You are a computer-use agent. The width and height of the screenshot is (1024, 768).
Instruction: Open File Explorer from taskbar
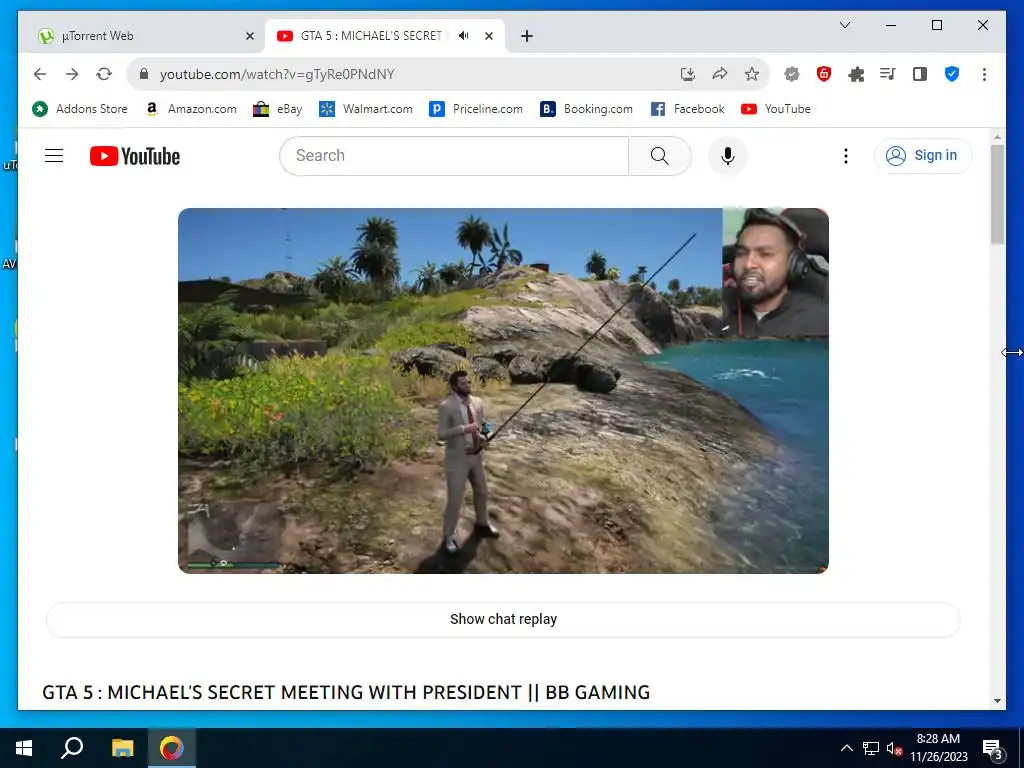[x=122, y=748]
